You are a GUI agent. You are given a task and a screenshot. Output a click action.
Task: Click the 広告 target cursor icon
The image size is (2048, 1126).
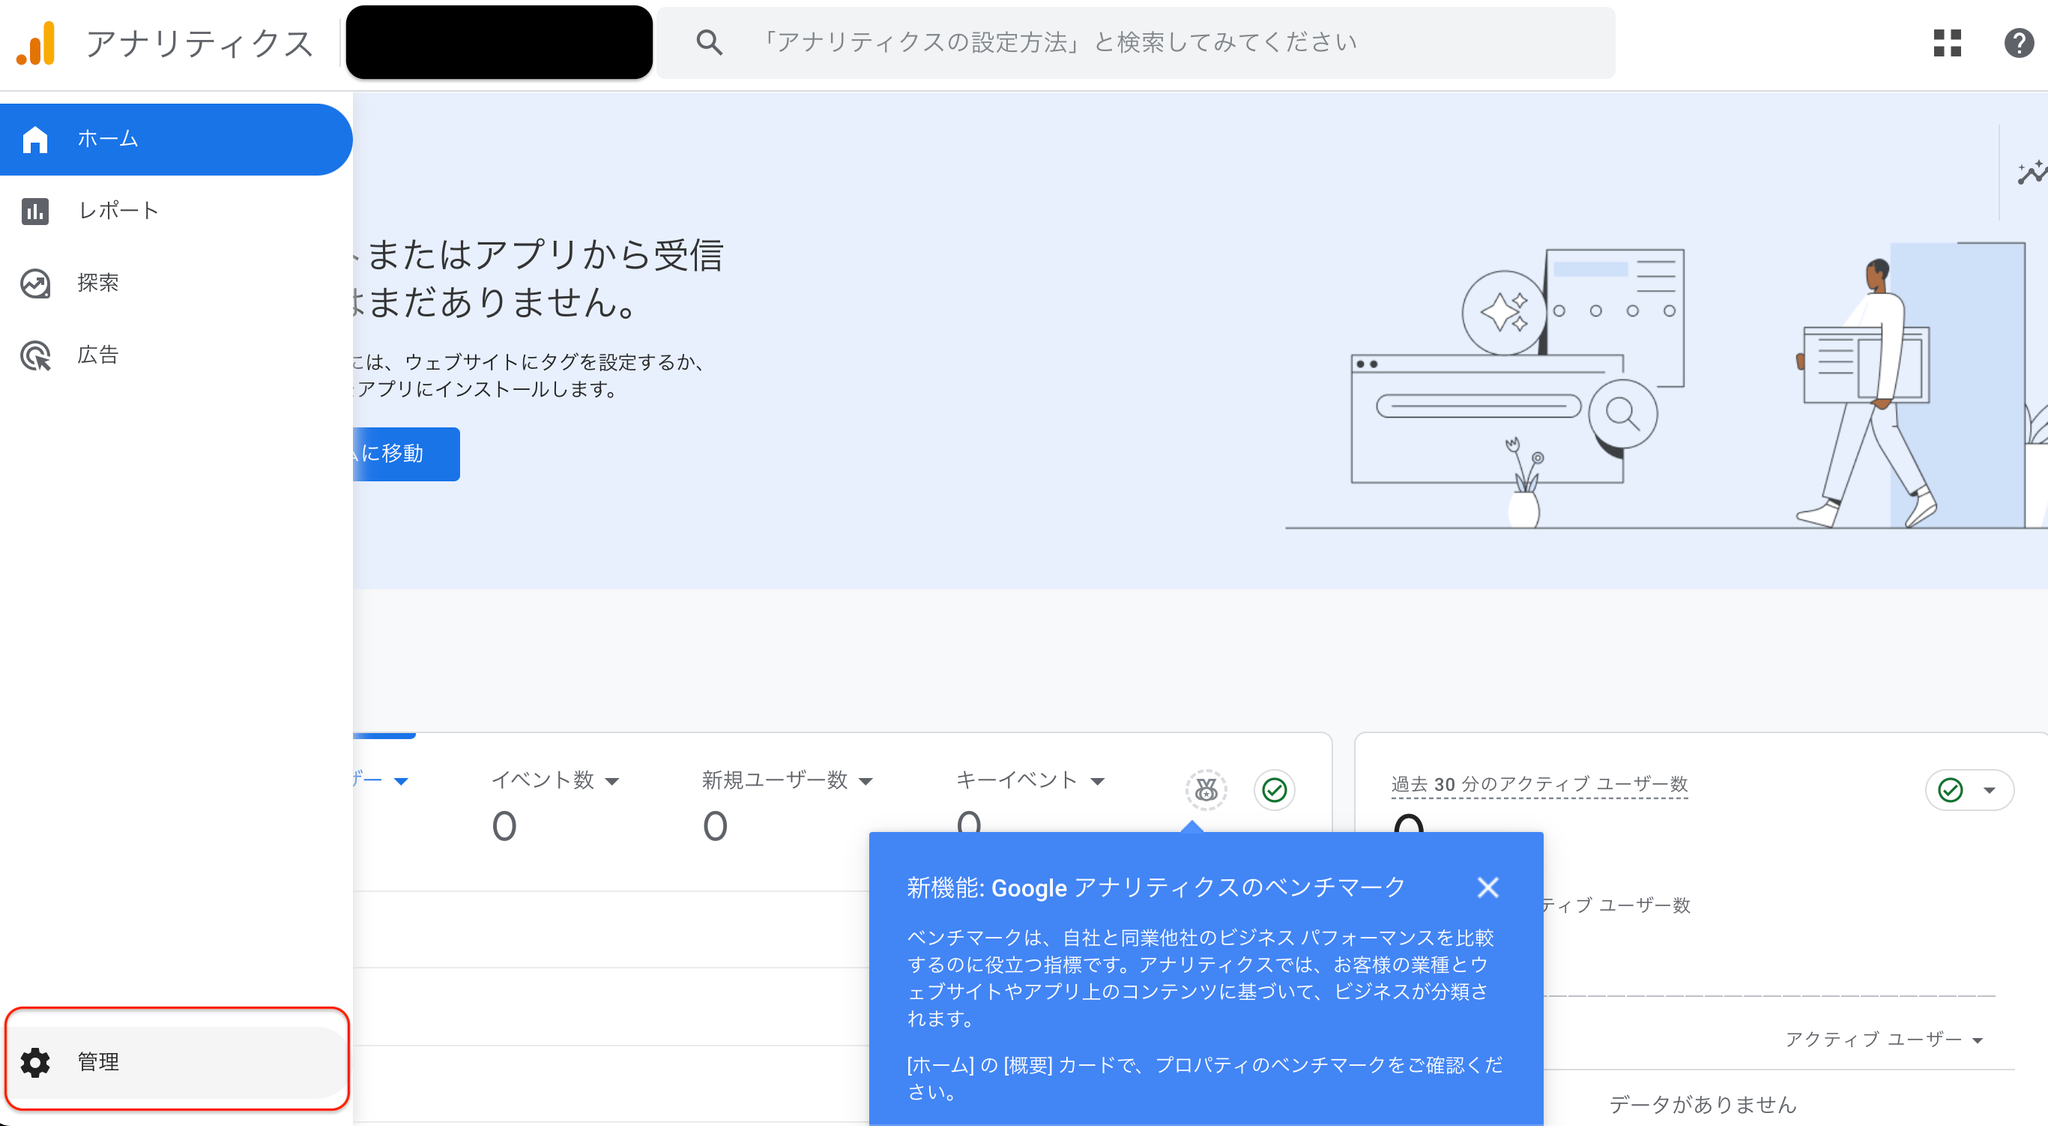(x=35, y=356)
